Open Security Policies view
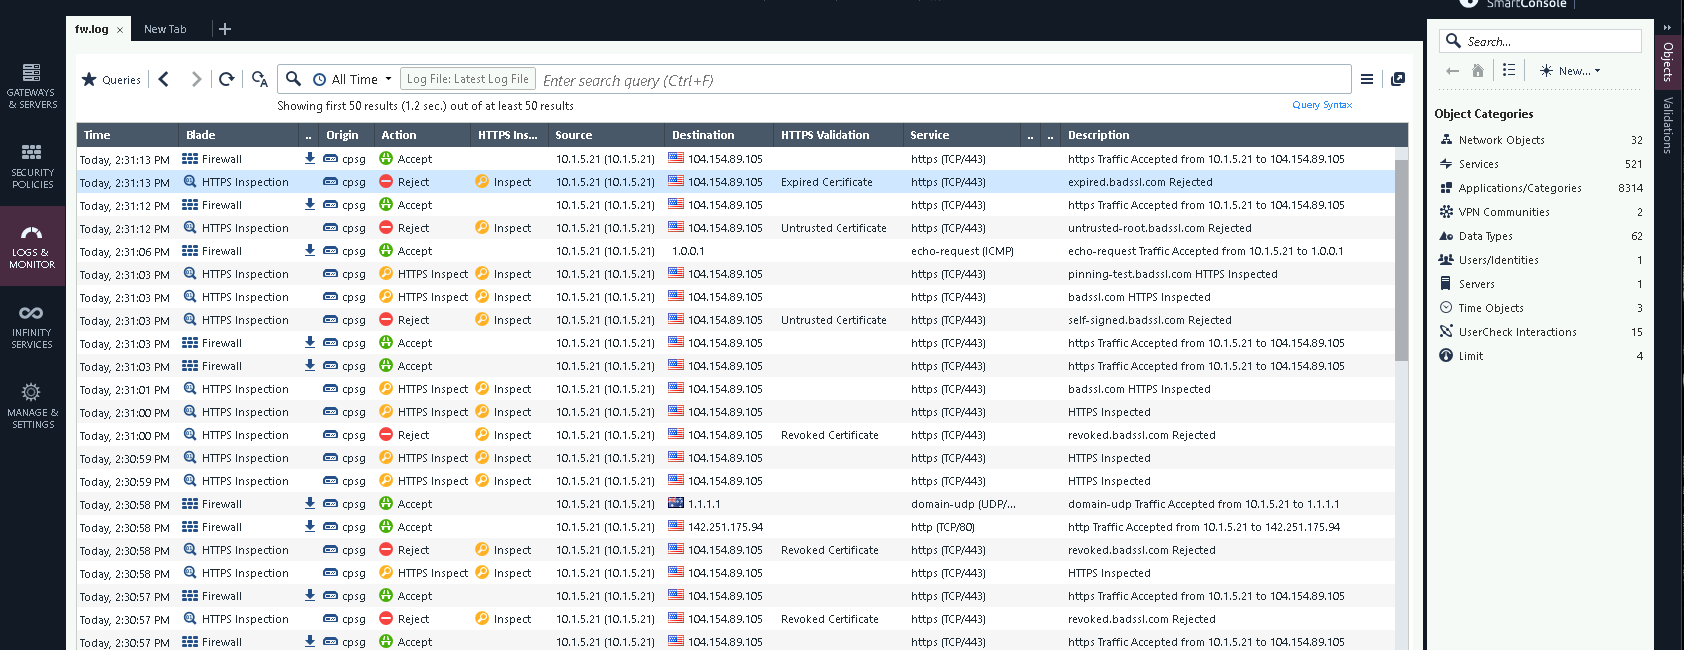Image resolution: width=1684 pixels, height=650 pixels. [32, 166]
